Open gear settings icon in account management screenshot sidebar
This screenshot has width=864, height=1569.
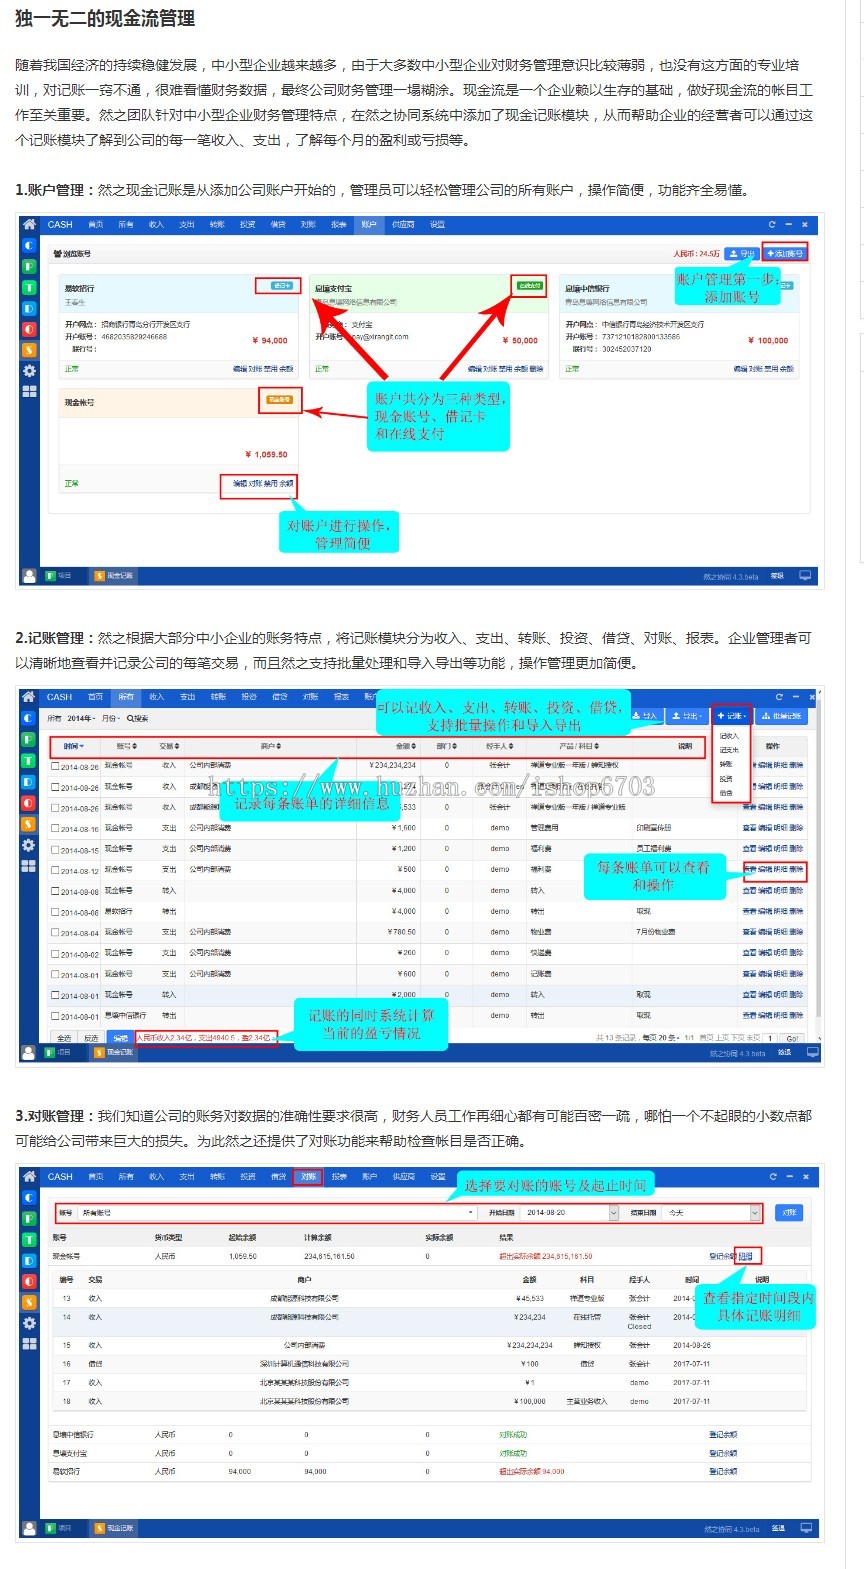click(29, 370)
